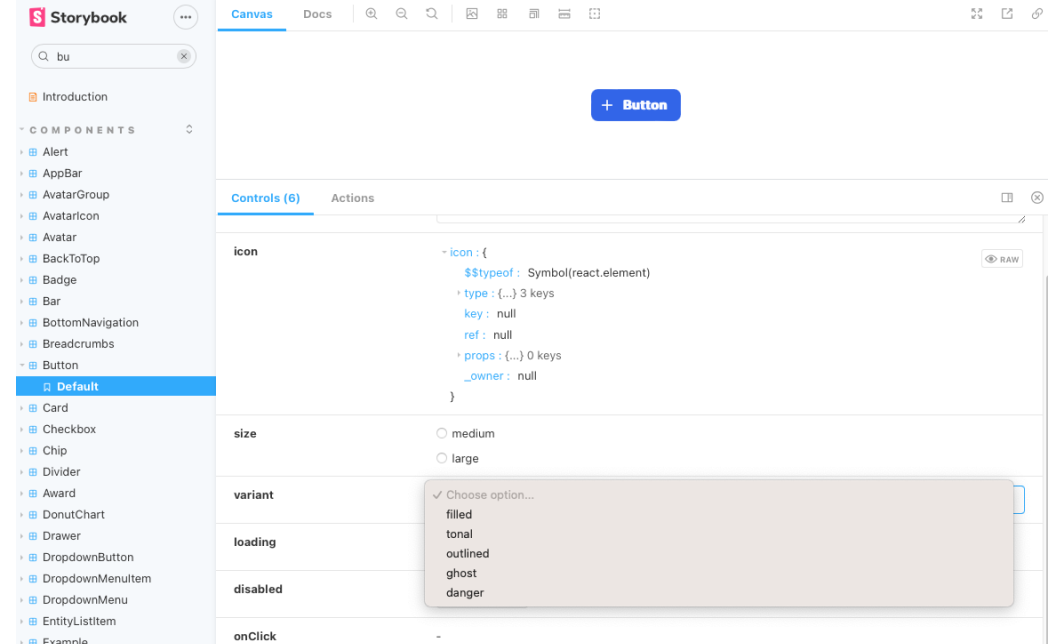
Task: Open the Actions panel tab
Action: (x=352, y=198)
